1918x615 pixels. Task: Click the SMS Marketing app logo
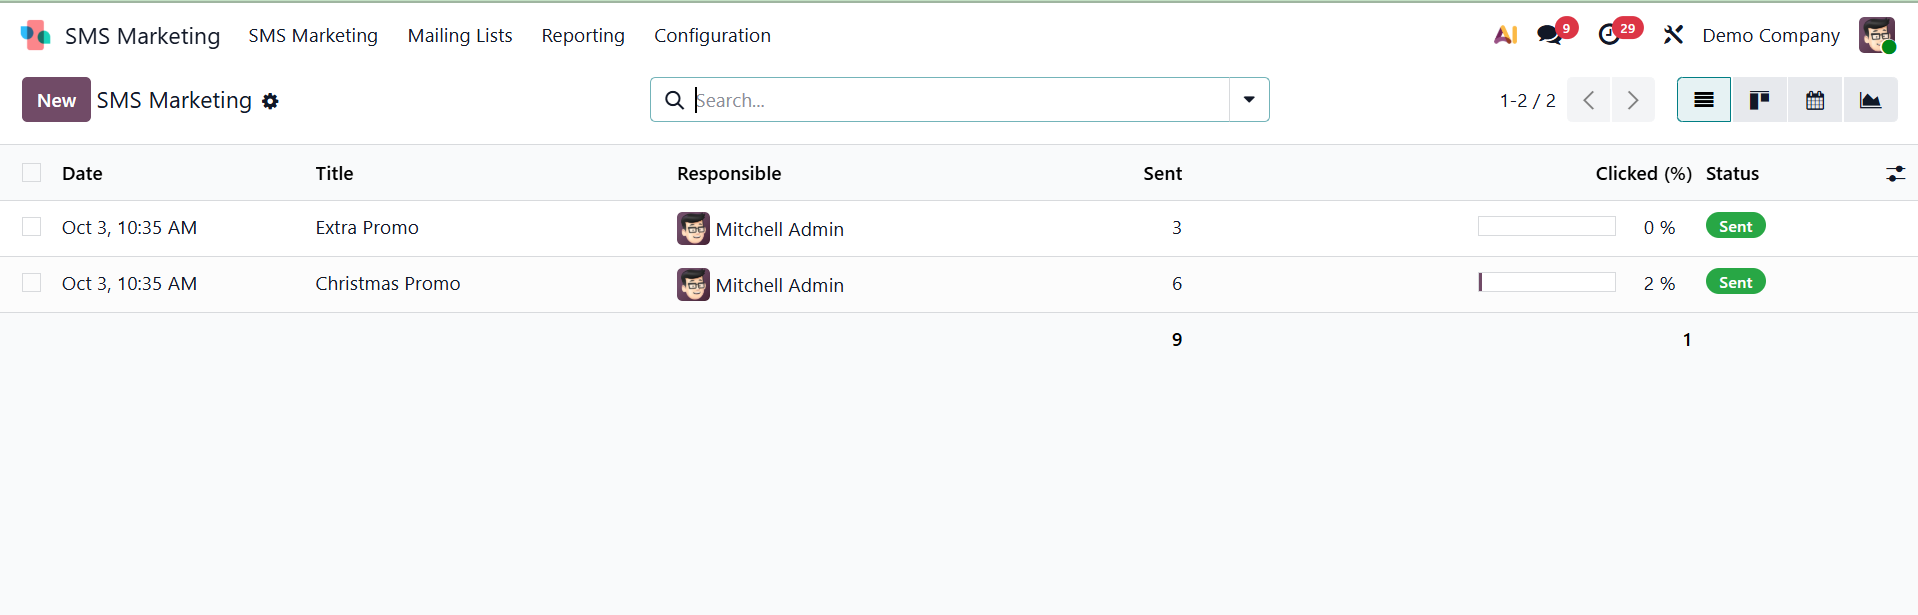[35, 35]
